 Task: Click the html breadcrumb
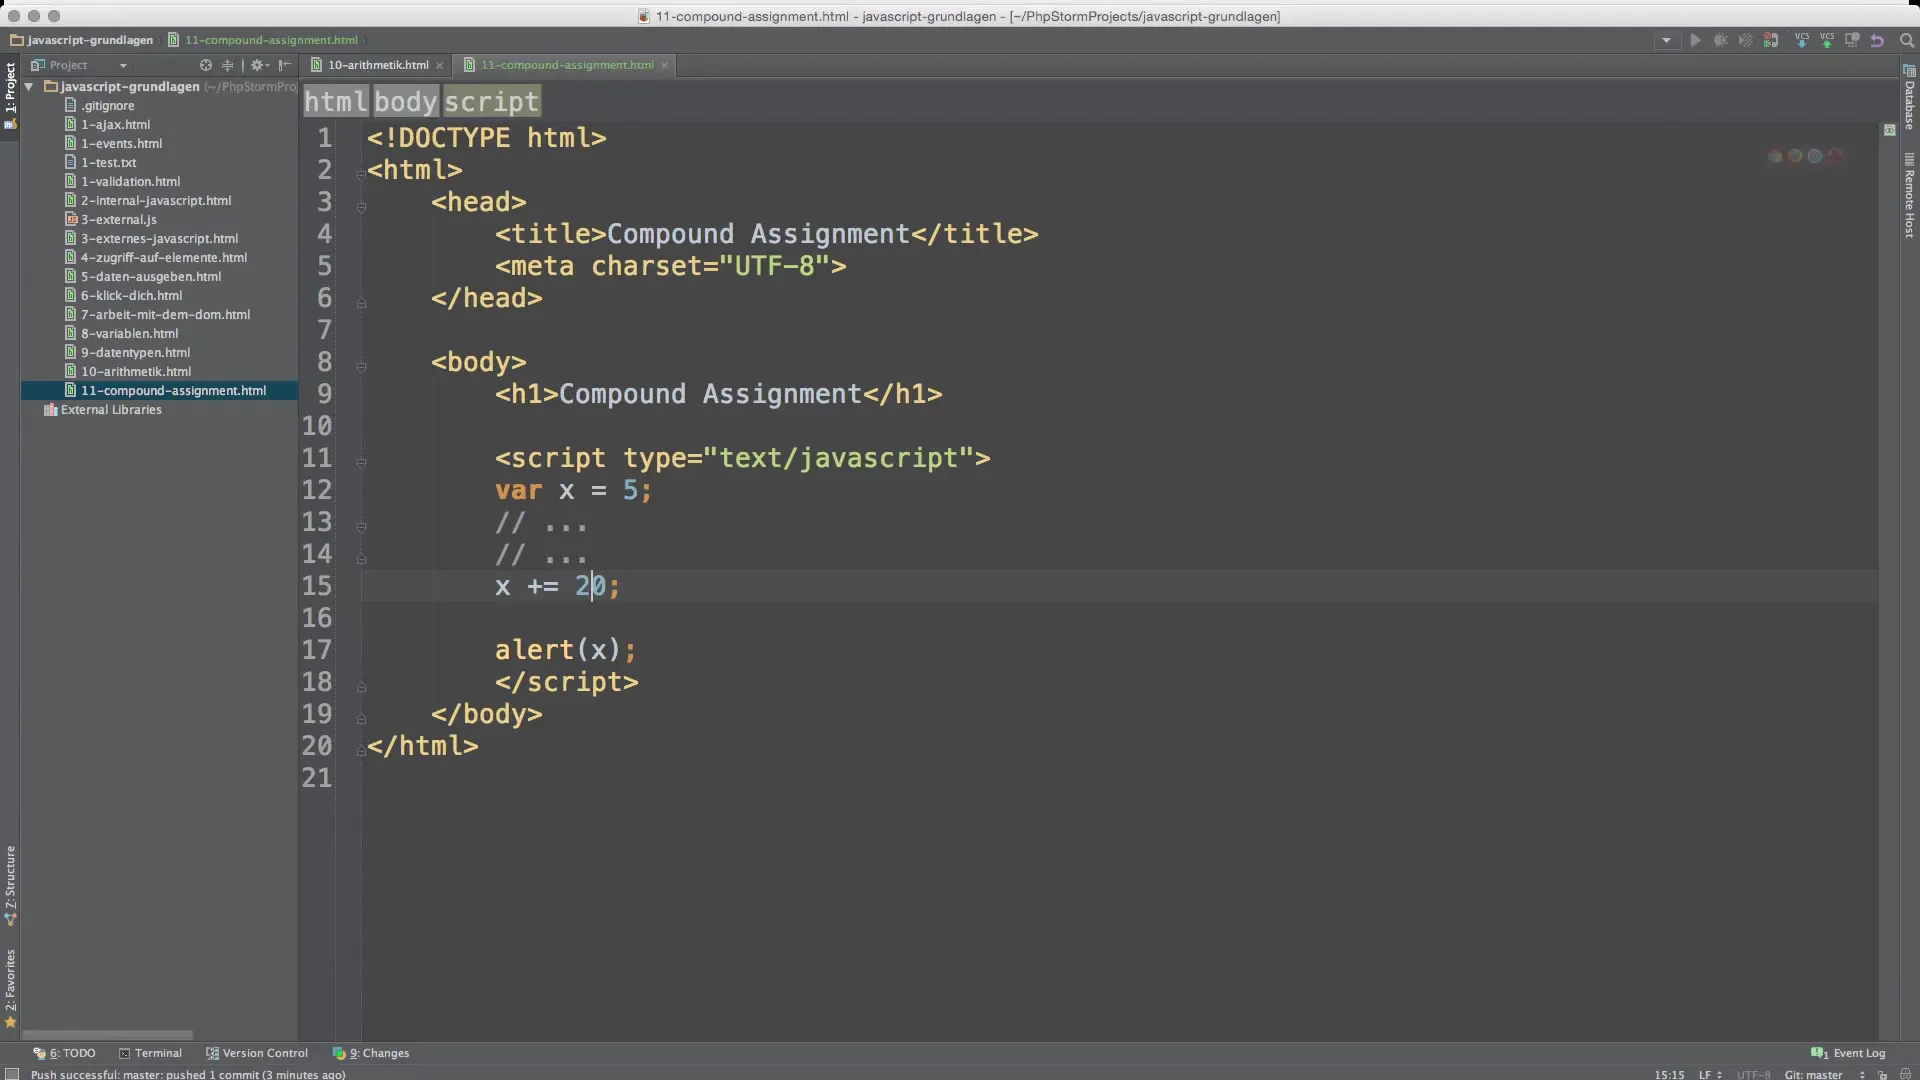tap(336, 101)
